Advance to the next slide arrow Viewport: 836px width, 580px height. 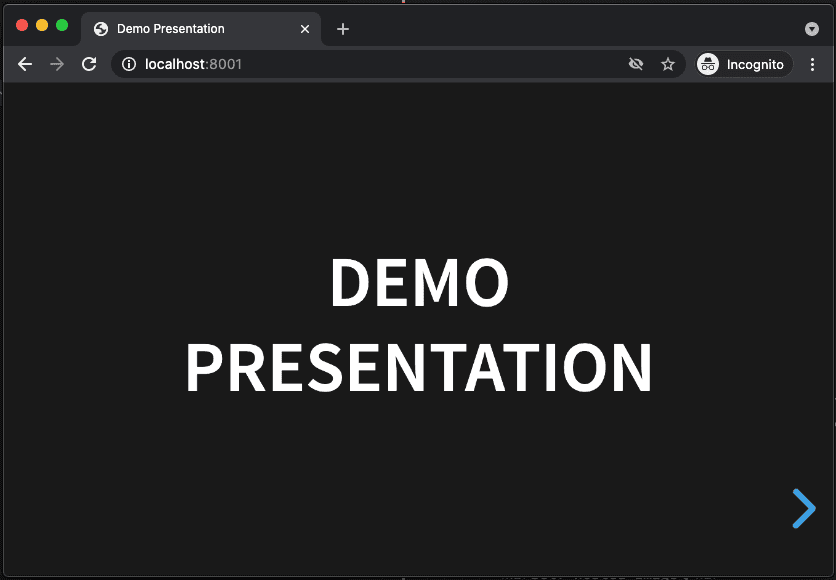click(x=804, y=509)
